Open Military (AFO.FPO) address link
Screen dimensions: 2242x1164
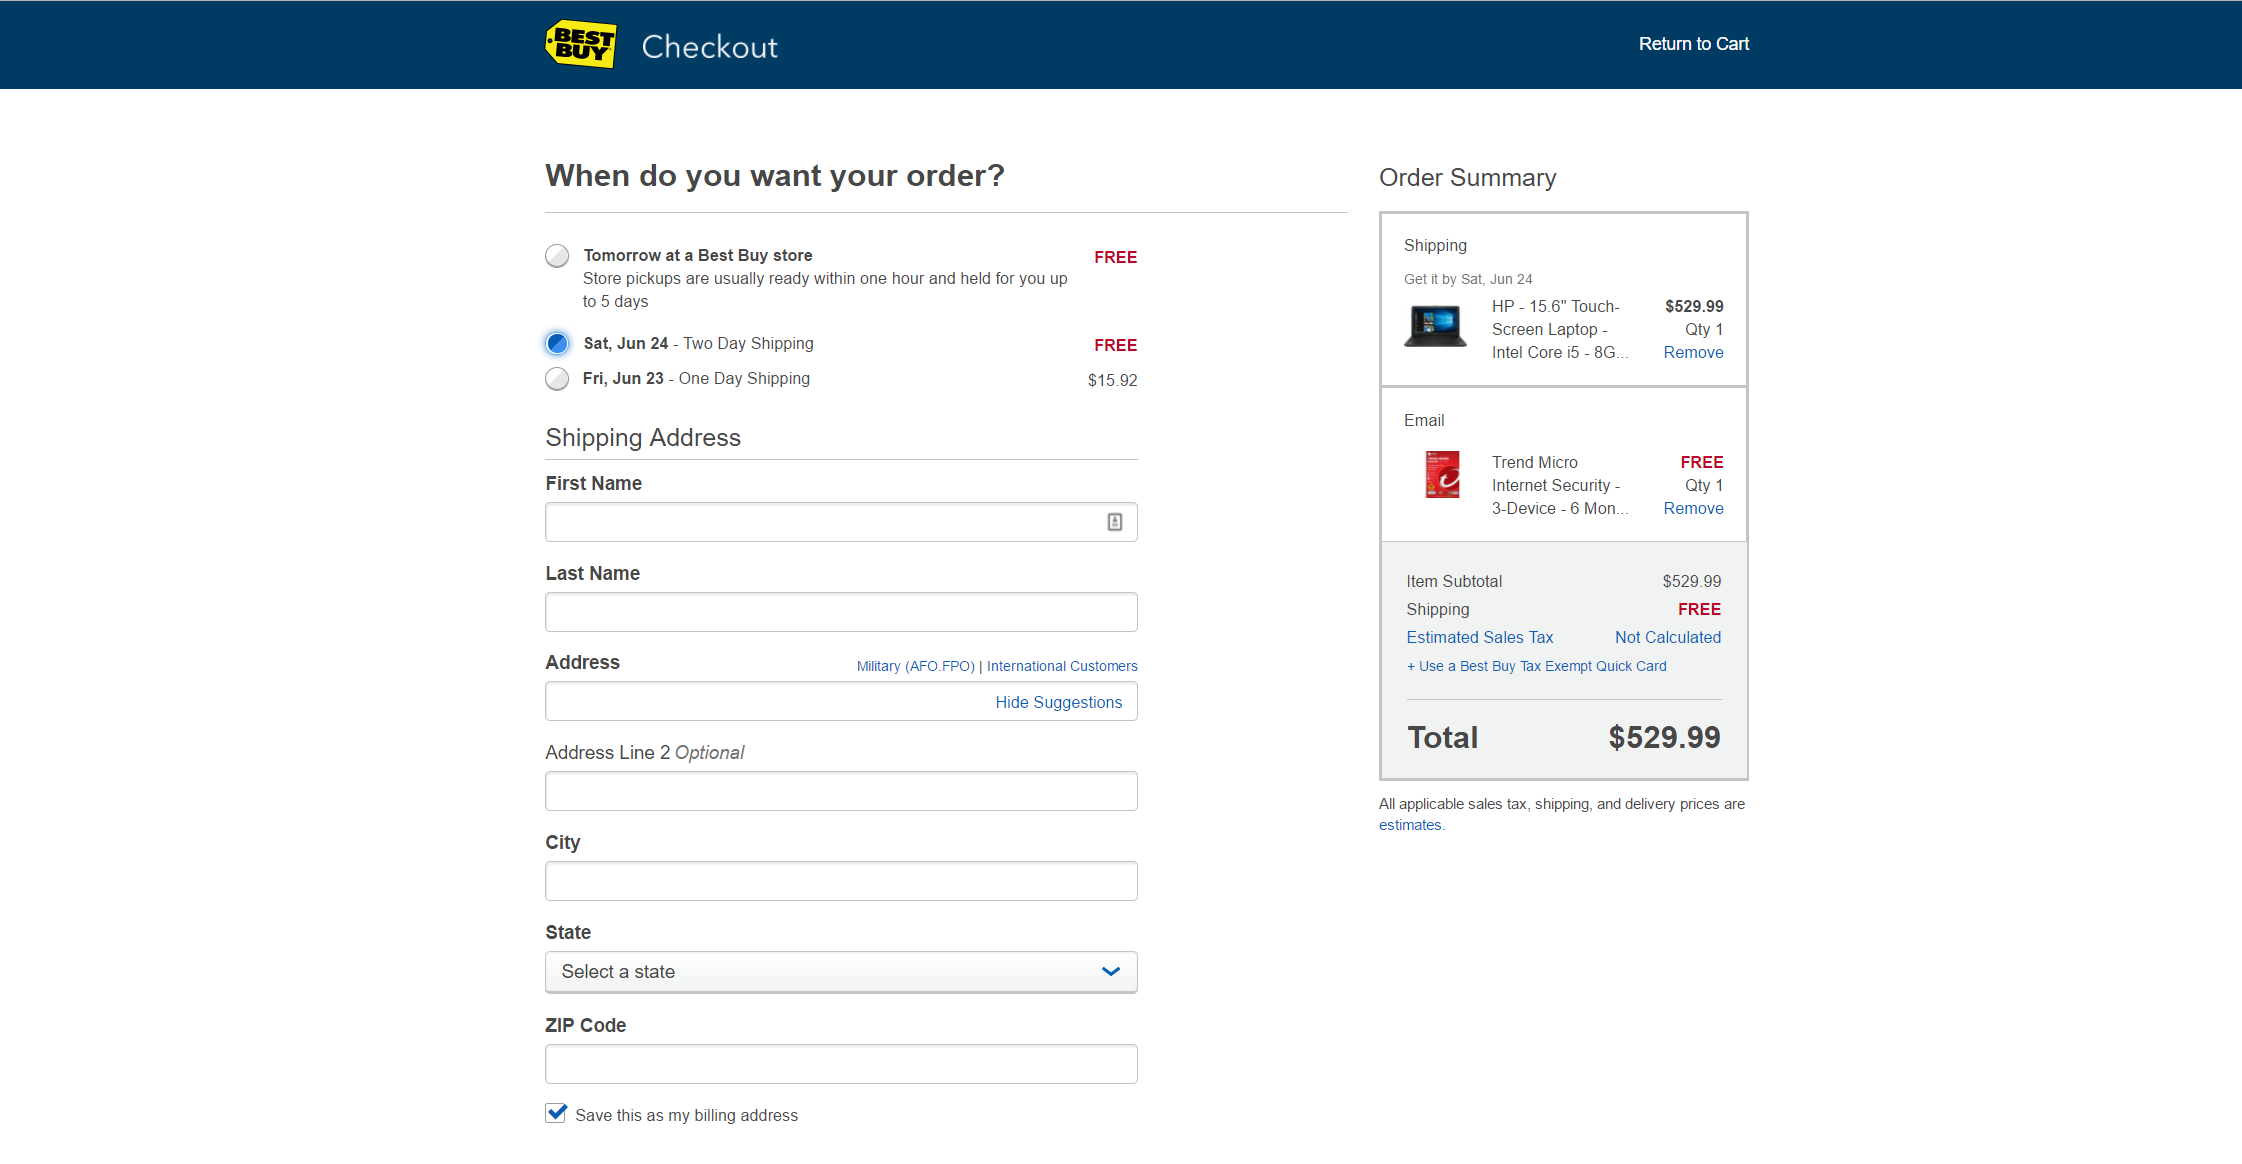click(915, 666)
